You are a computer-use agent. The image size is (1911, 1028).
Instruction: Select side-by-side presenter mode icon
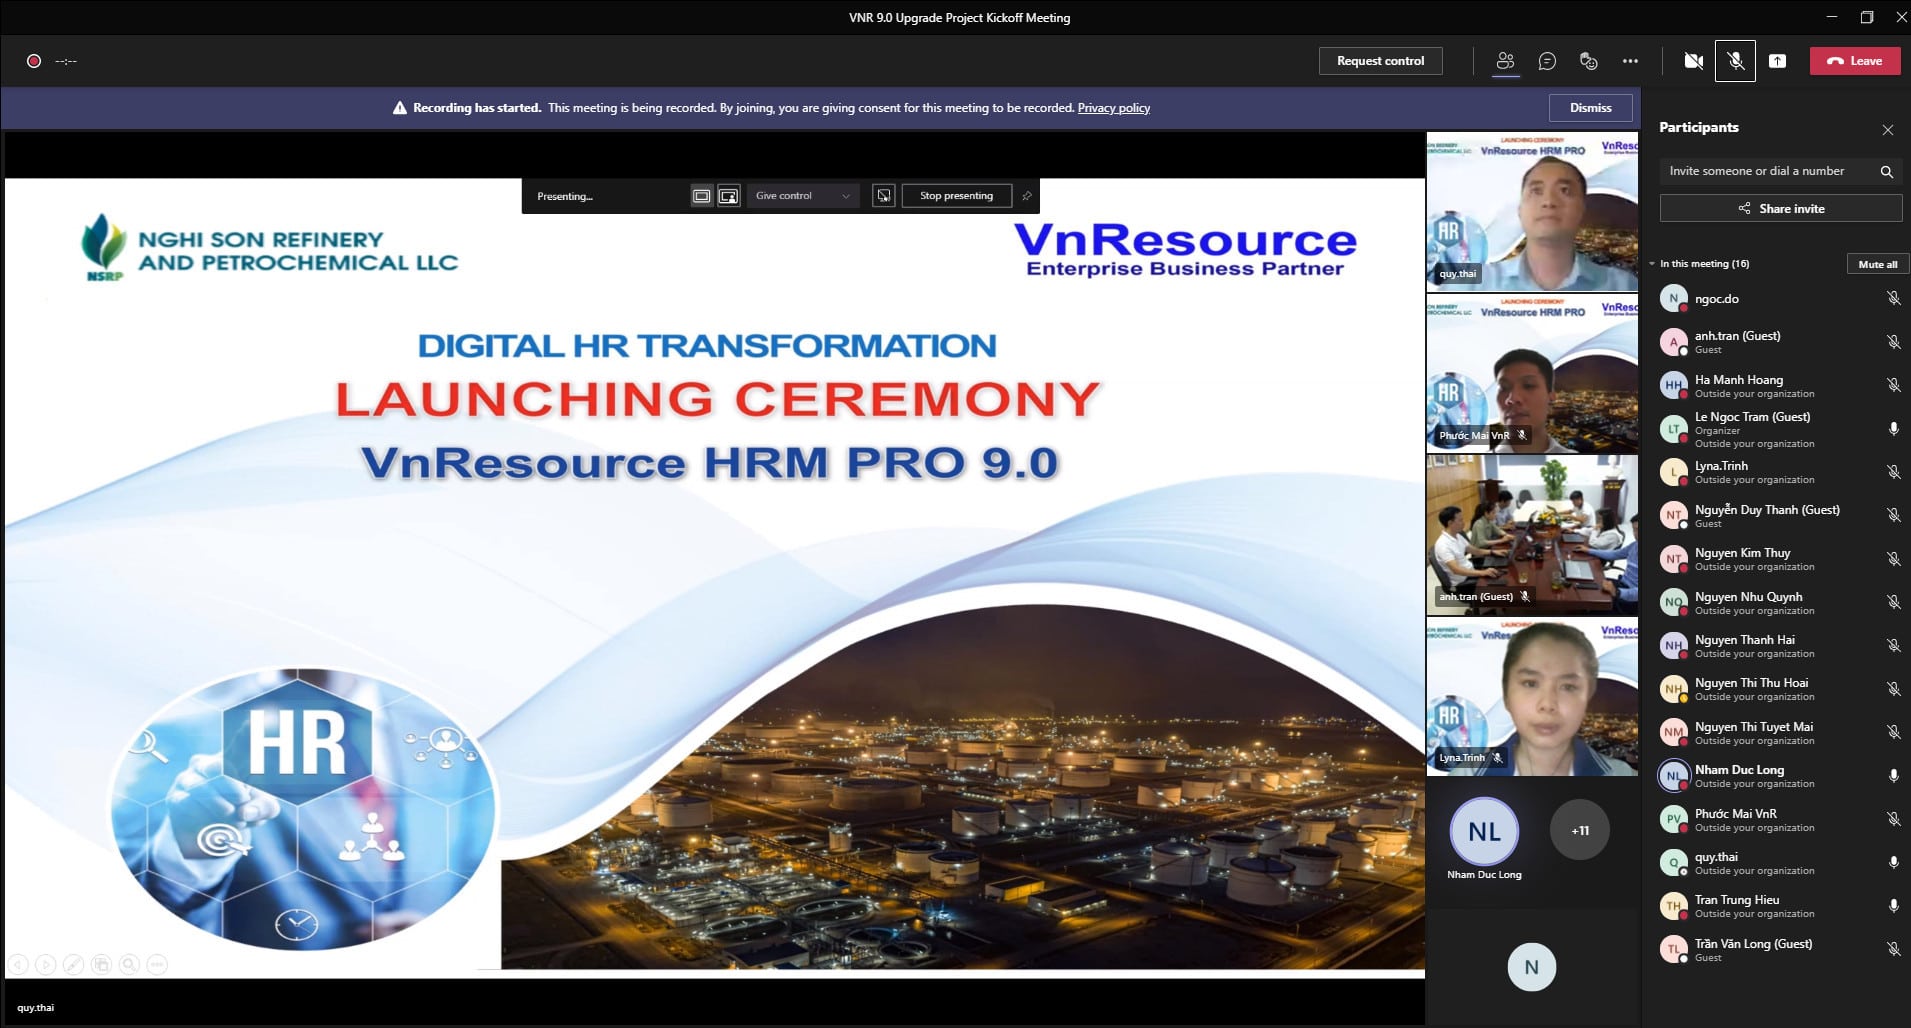click(x=729, y=196)
